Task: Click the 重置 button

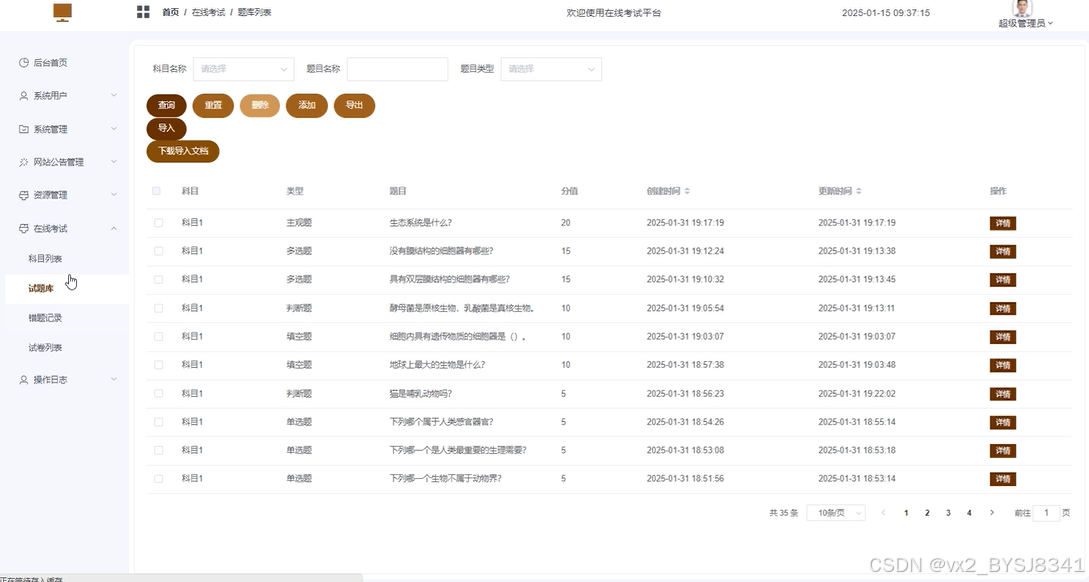Action: (x=213, y=106)
